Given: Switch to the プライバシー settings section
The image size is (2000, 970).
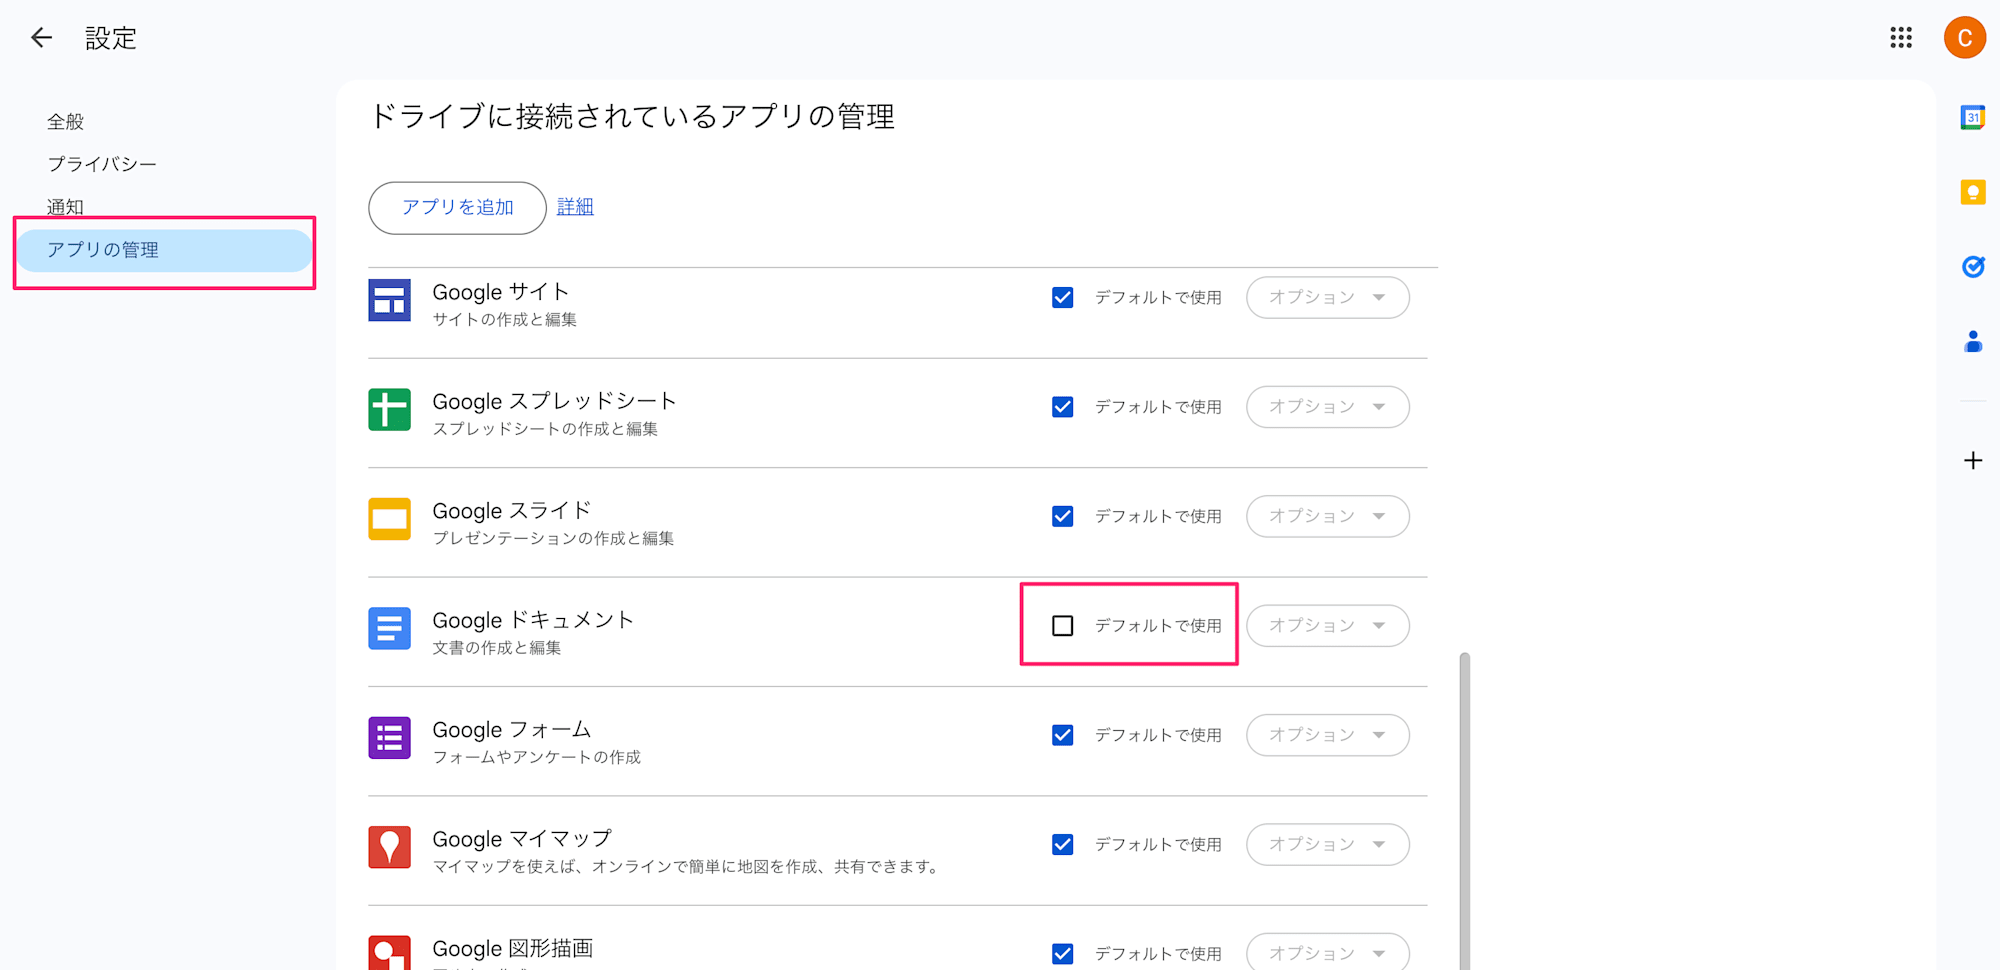Looking at the screenshot, I should click(101, 163).
